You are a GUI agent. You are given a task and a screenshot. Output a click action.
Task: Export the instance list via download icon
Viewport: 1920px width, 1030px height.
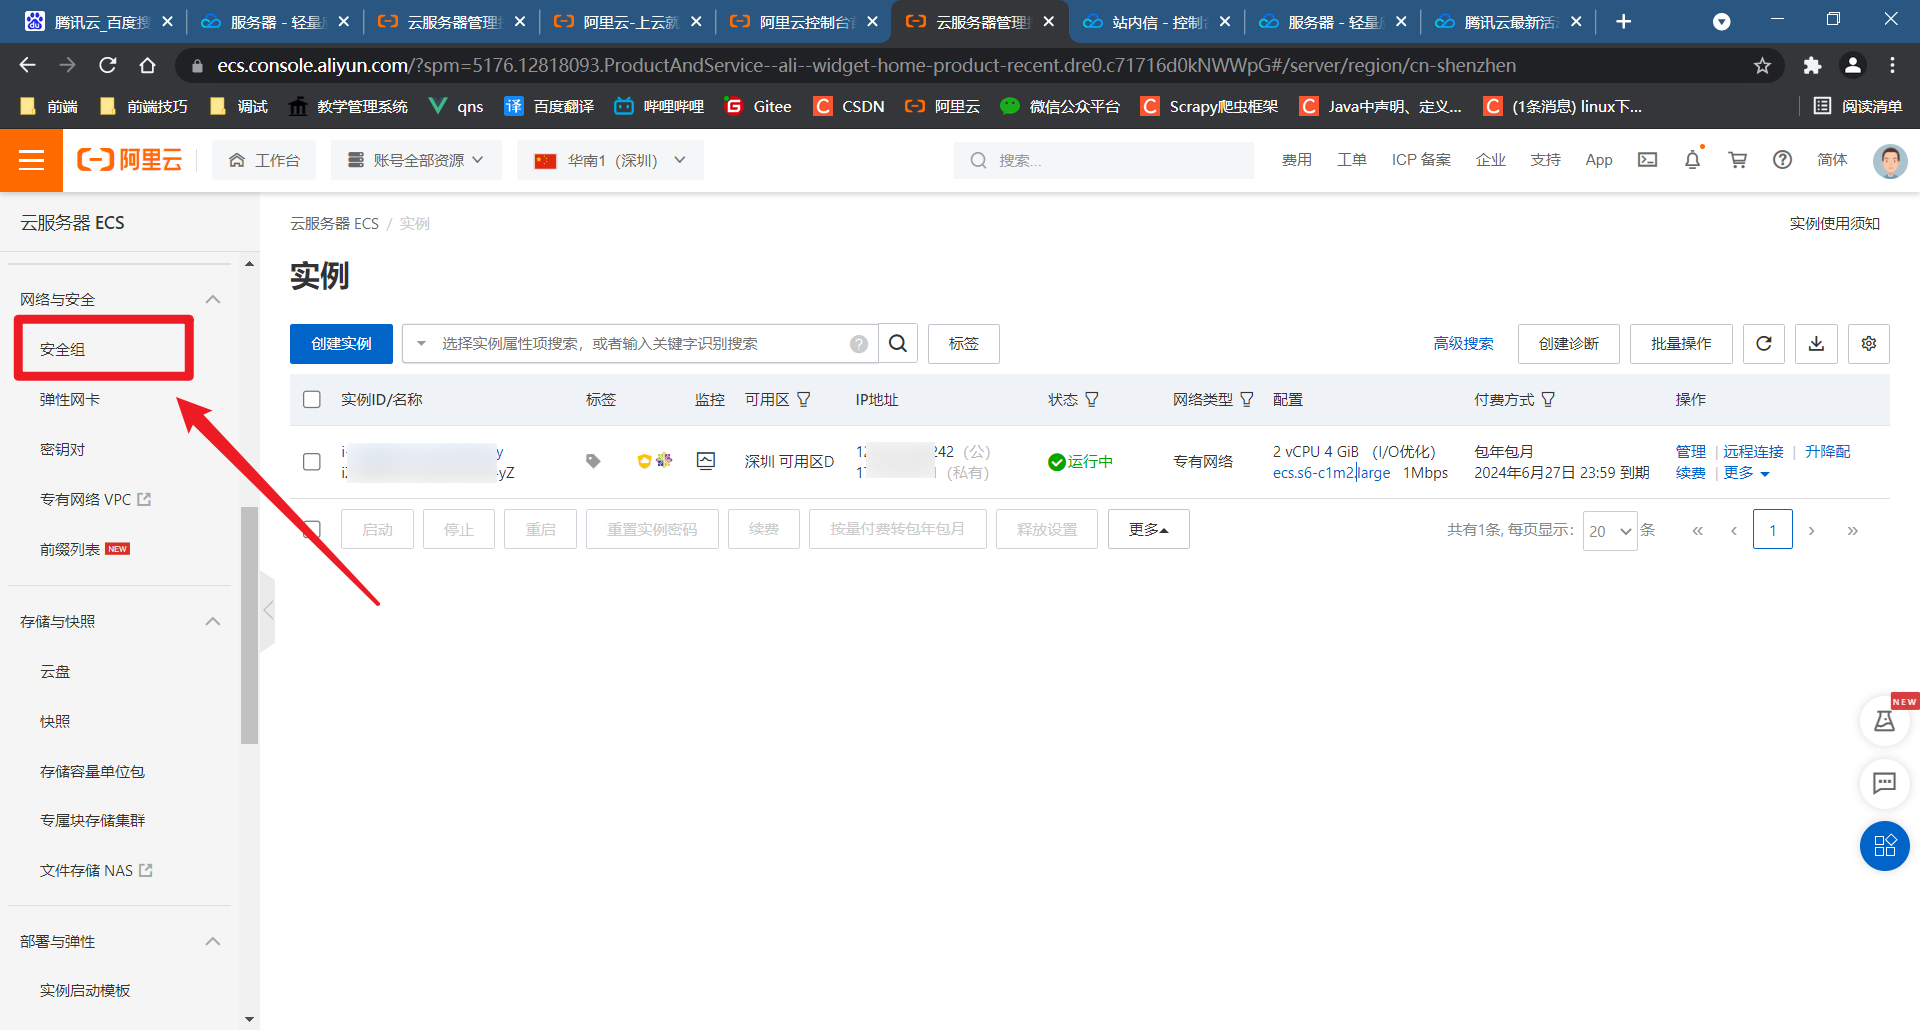[1816, 344]
